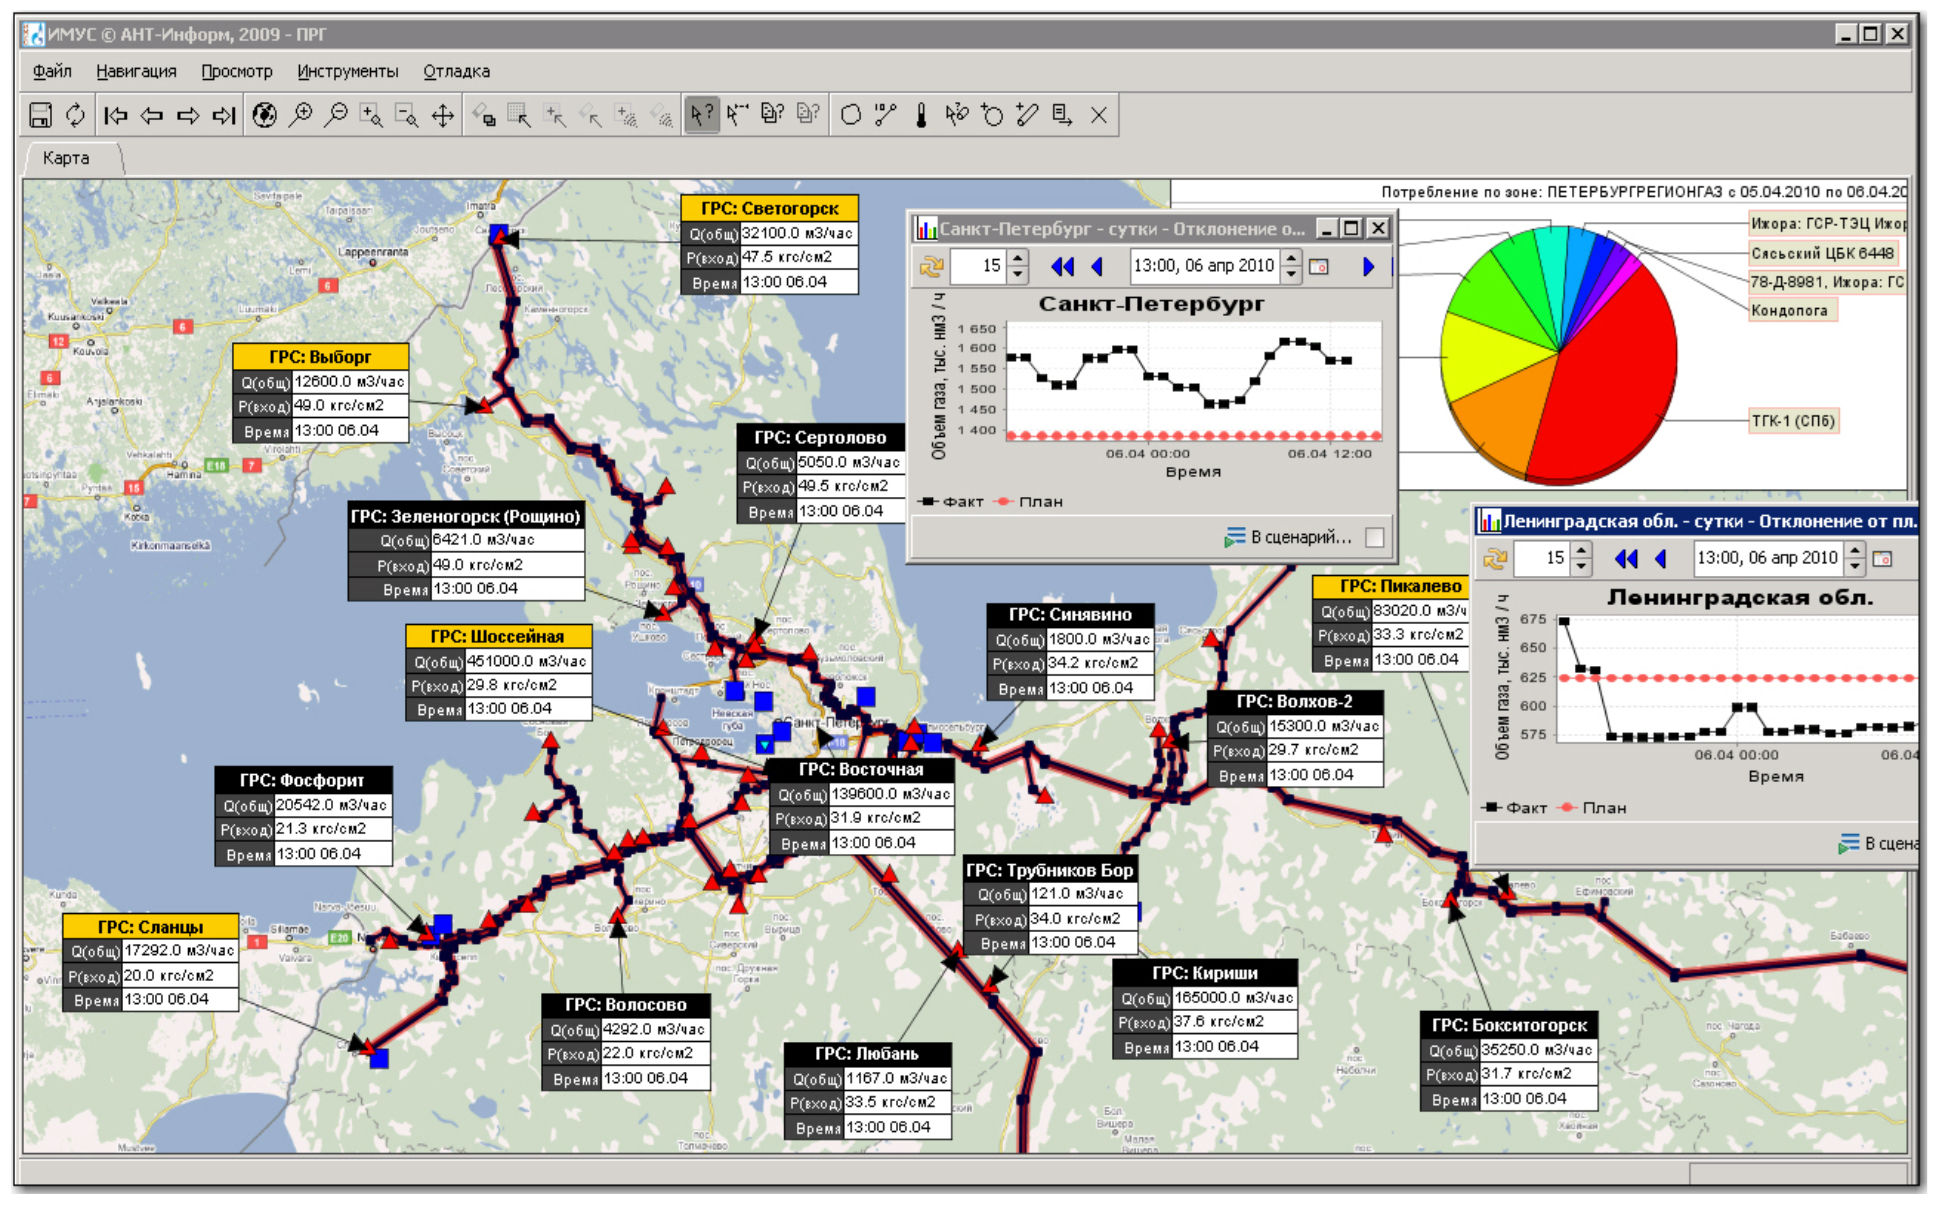Step forward blue arrow in Санкт-Петербург window
Image resolution: width=1949 pixels, height=1215 pixels.
pyautogui.click(x=1368, y=267)
